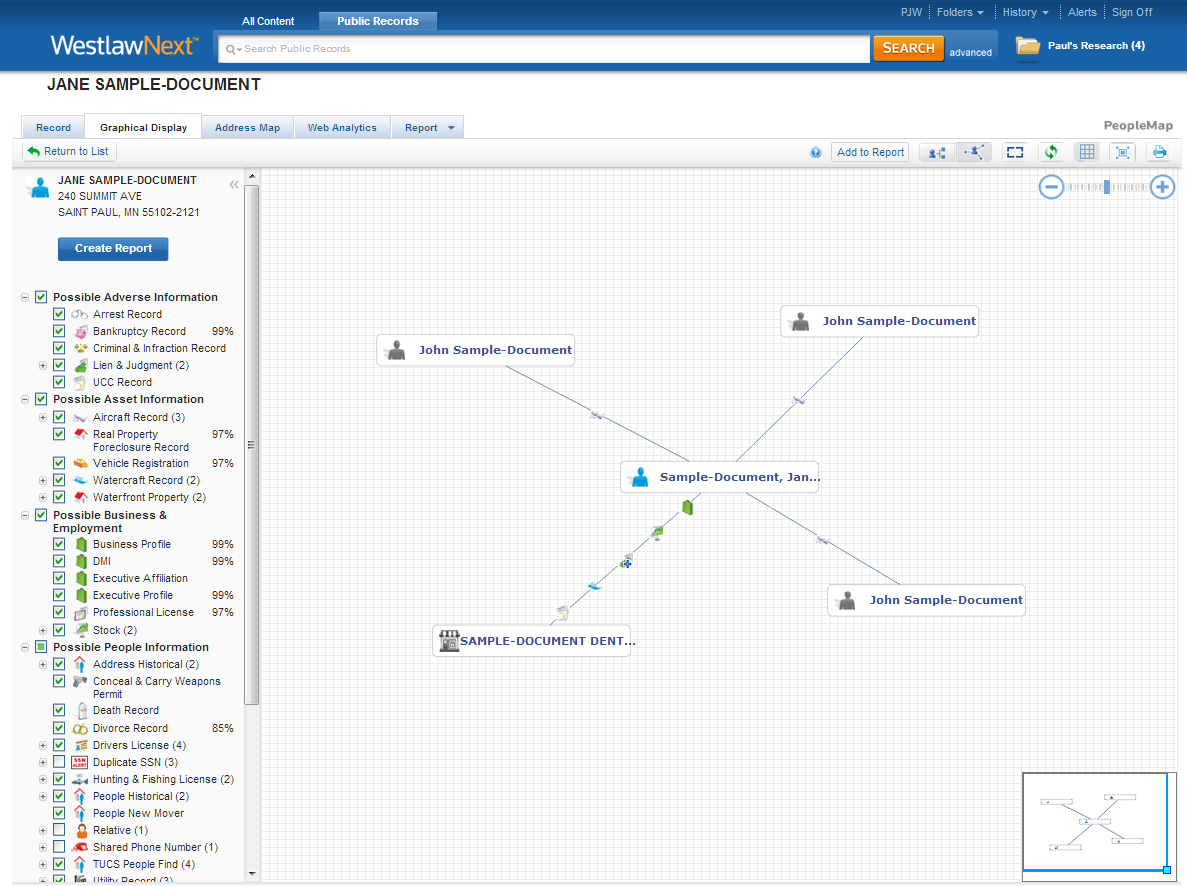The width and height of the screenshot is (1187, 886).
Task: Toggle full screen view icon
Action: (1014, 152)
